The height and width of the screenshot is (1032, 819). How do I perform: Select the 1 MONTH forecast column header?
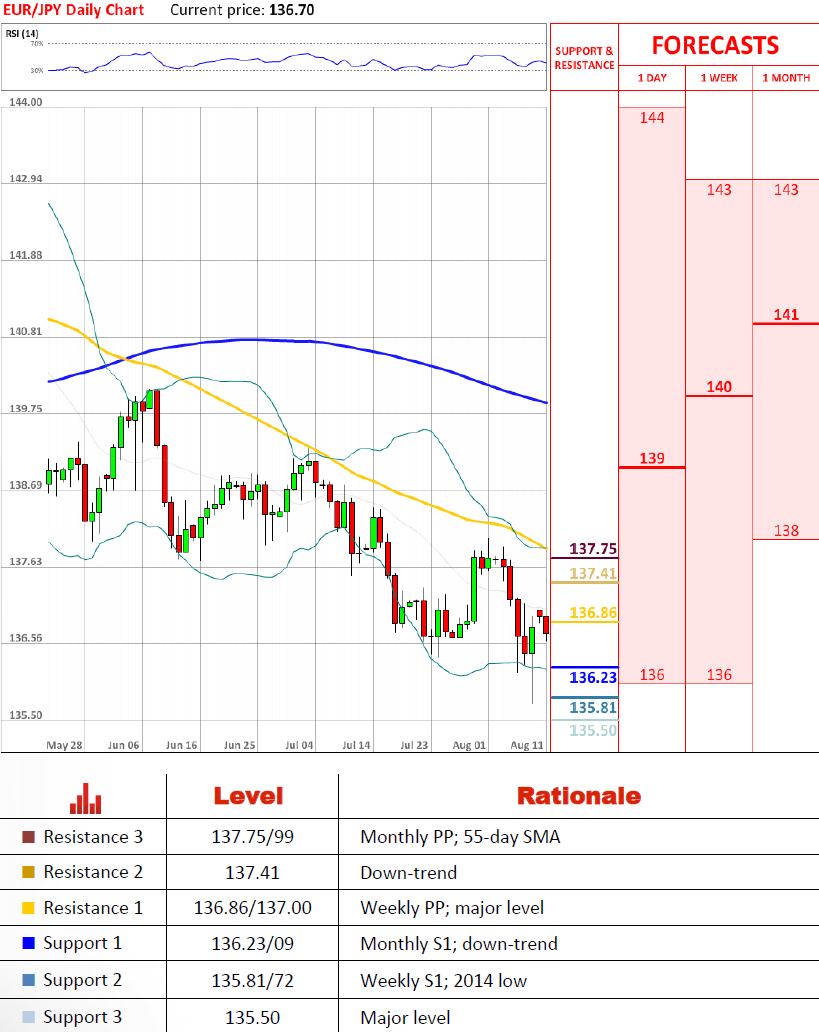tap(786, 78)
